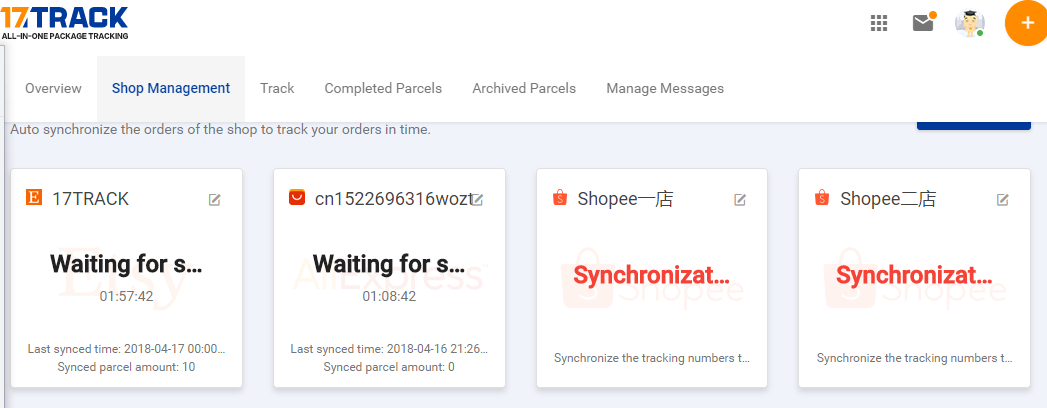Select the Shop Management tab
Screen dimensions: 1047x408
coord(171,88)
